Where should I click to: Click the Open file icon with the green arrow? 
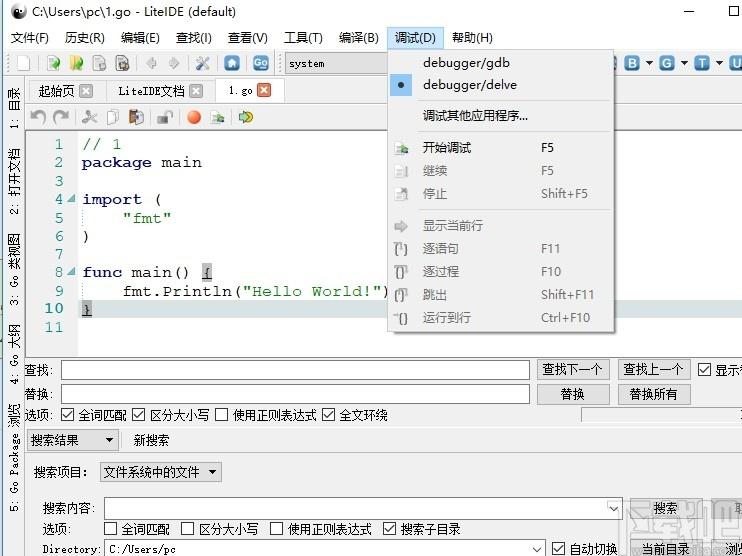[53, 63]
